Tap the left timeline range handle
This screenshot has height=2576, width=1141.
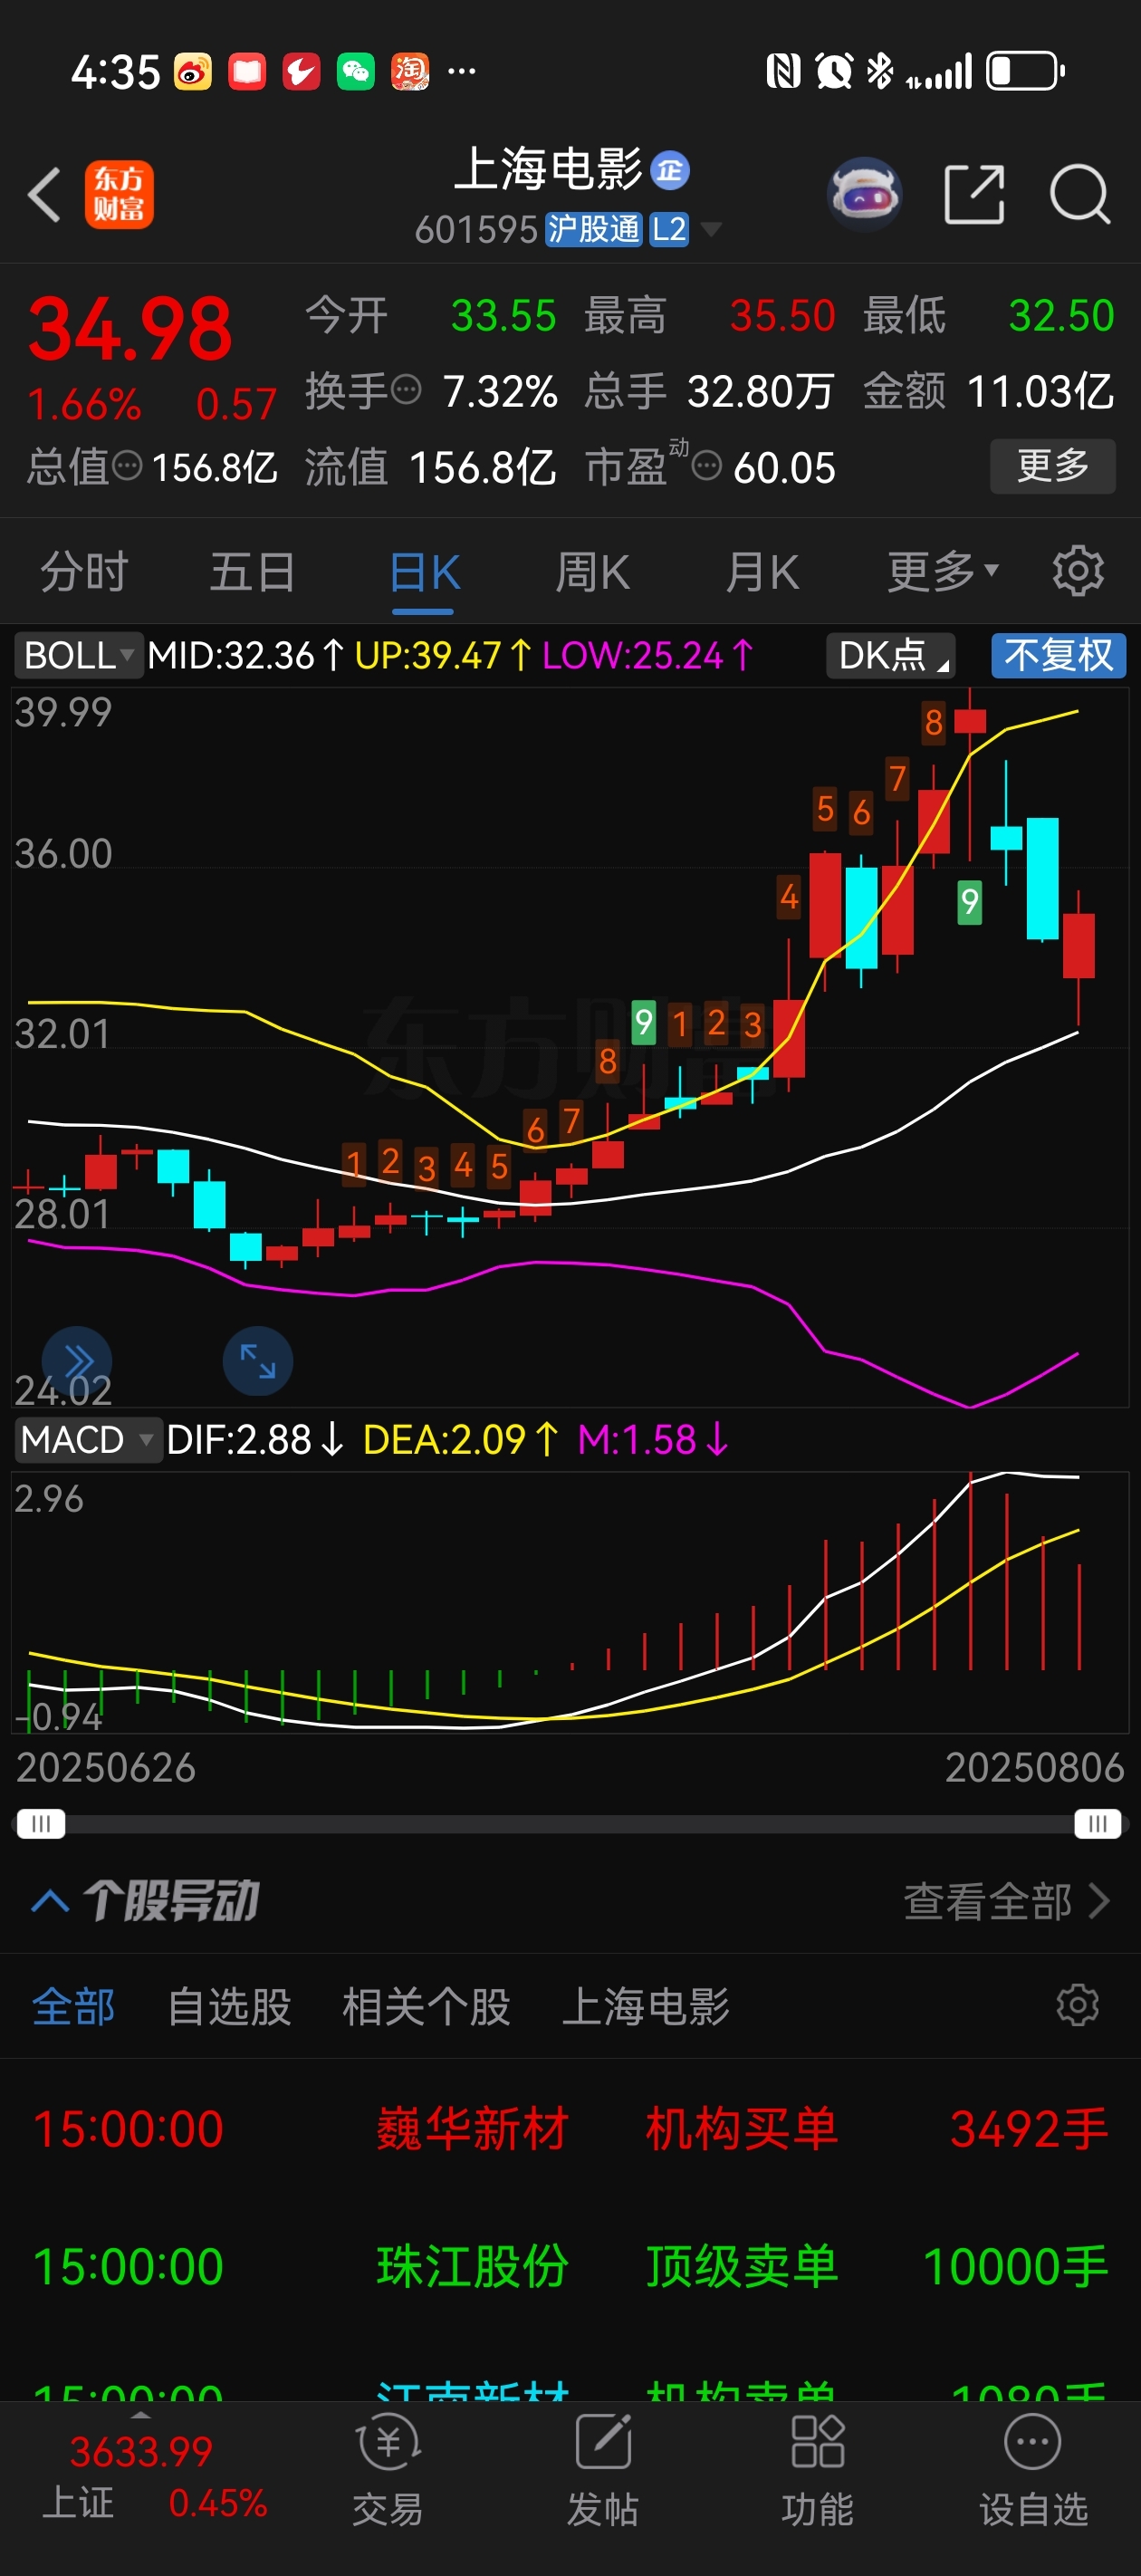41,1824
